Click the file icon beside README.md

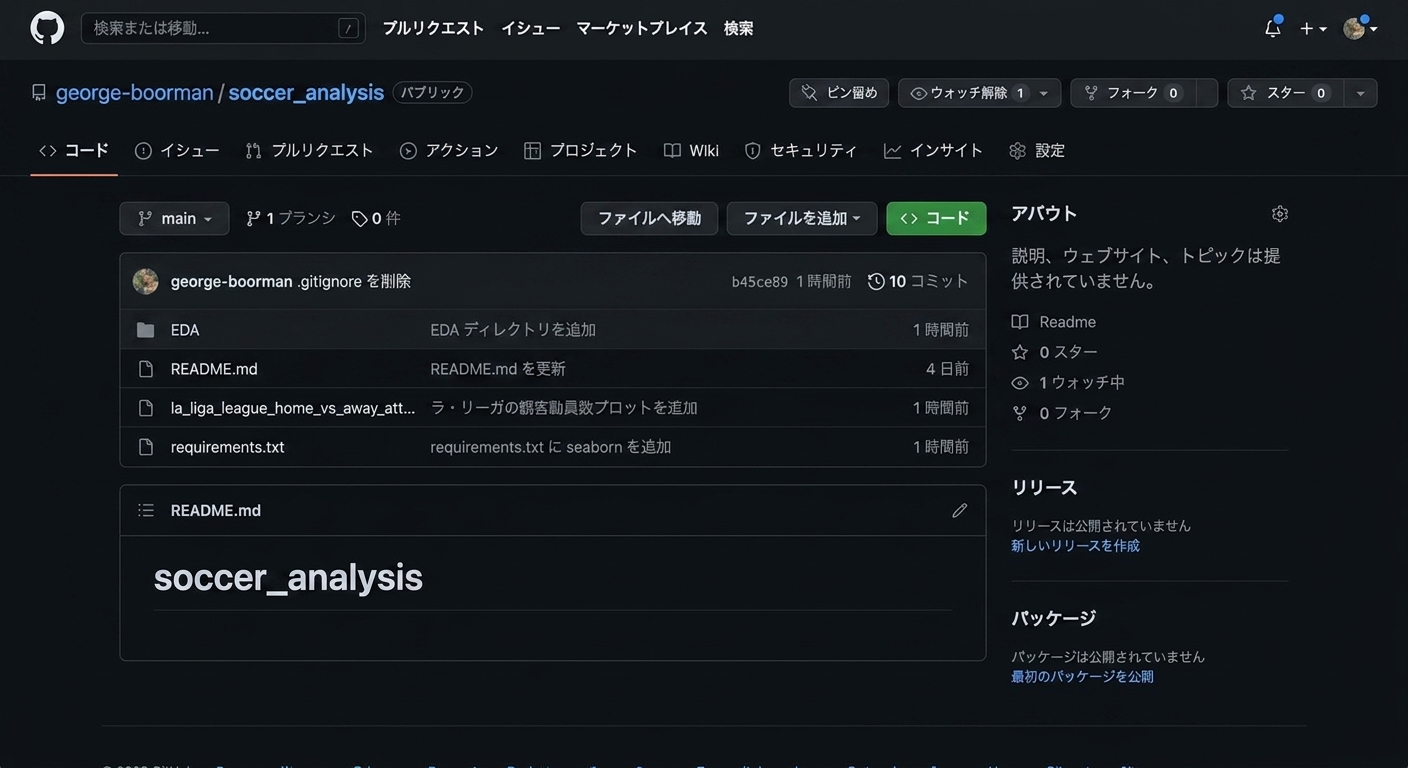click(146, 369)
